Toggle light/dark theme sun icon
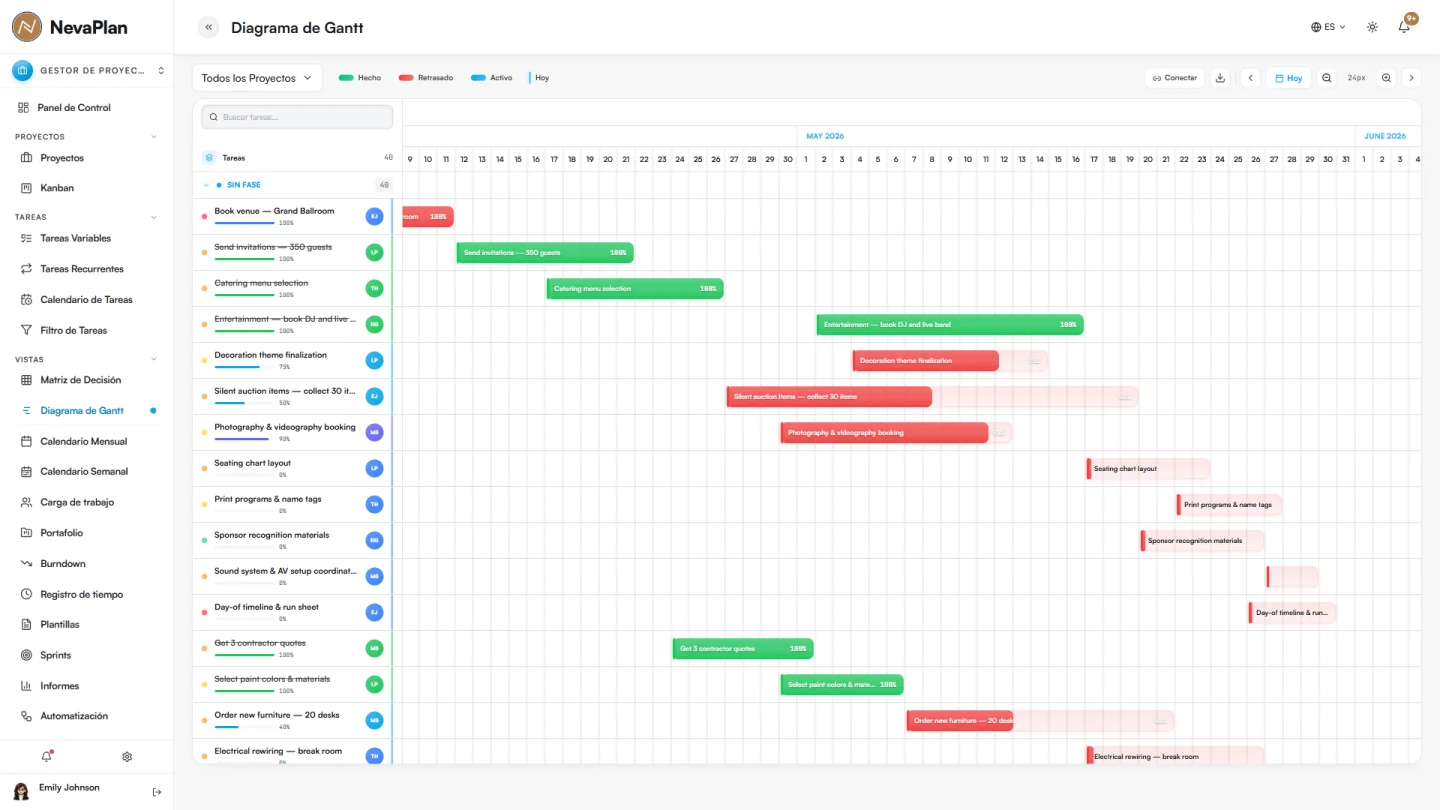The image size is (1440, 810). [x=1372, y=27]
